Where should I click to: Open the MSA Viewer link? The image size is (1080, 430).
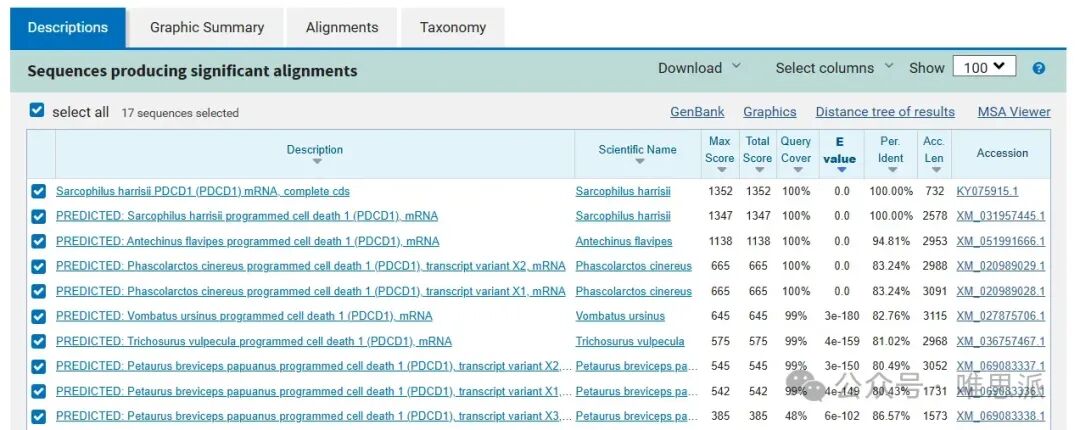click(1014, 112)
